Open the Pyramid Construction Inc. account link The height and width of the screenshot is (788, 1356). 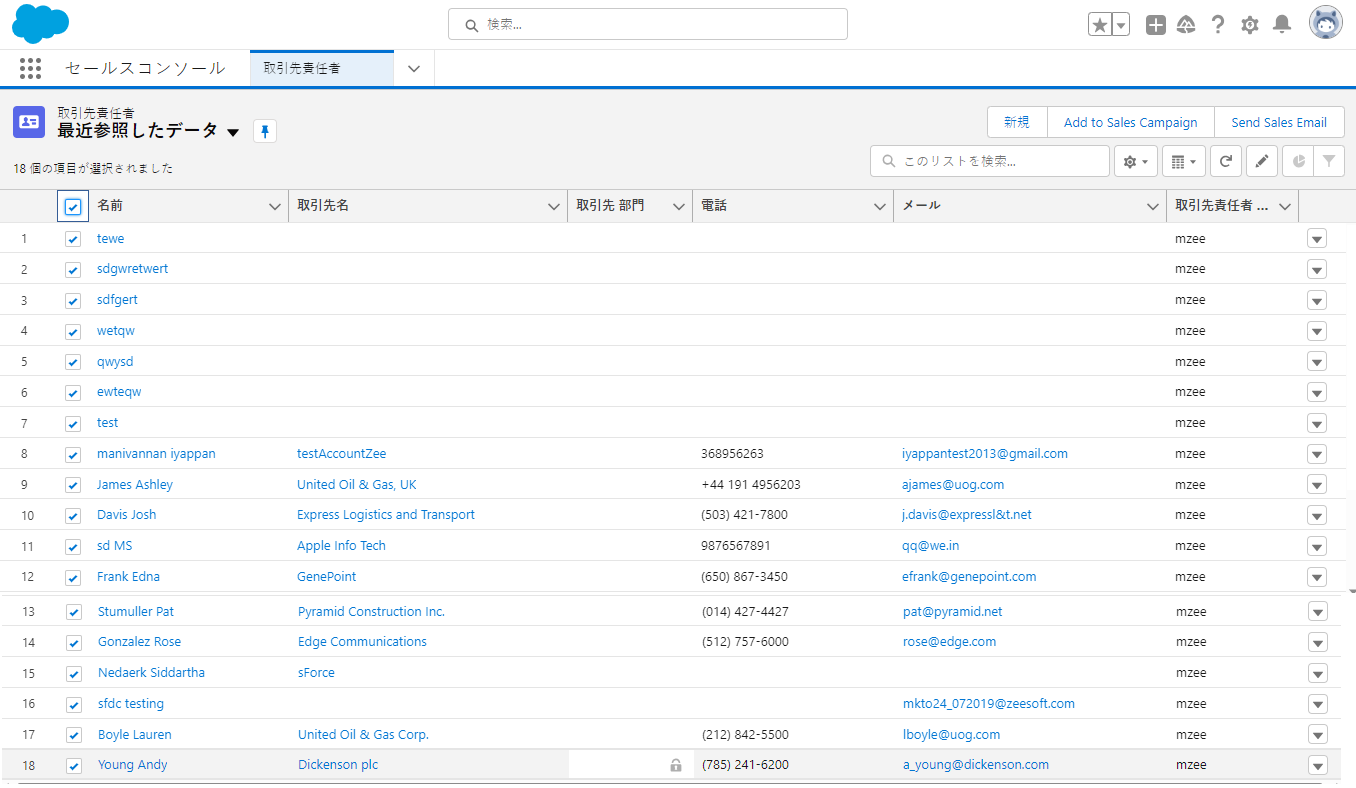click(372, 612)
